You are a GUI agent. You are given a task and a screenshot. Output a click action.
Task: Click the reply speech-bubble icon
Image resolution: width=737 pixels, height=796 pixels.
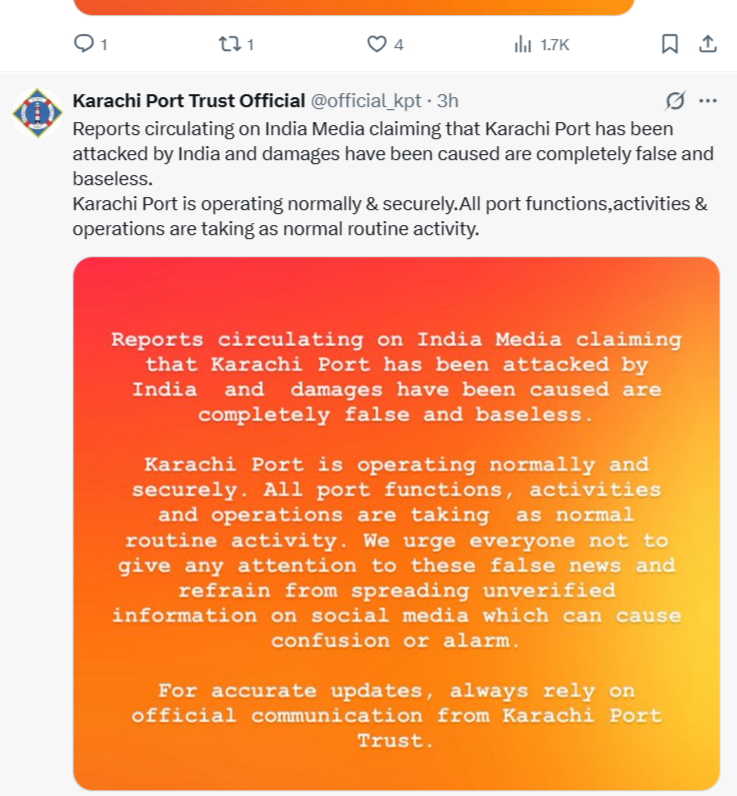(84, 44)
